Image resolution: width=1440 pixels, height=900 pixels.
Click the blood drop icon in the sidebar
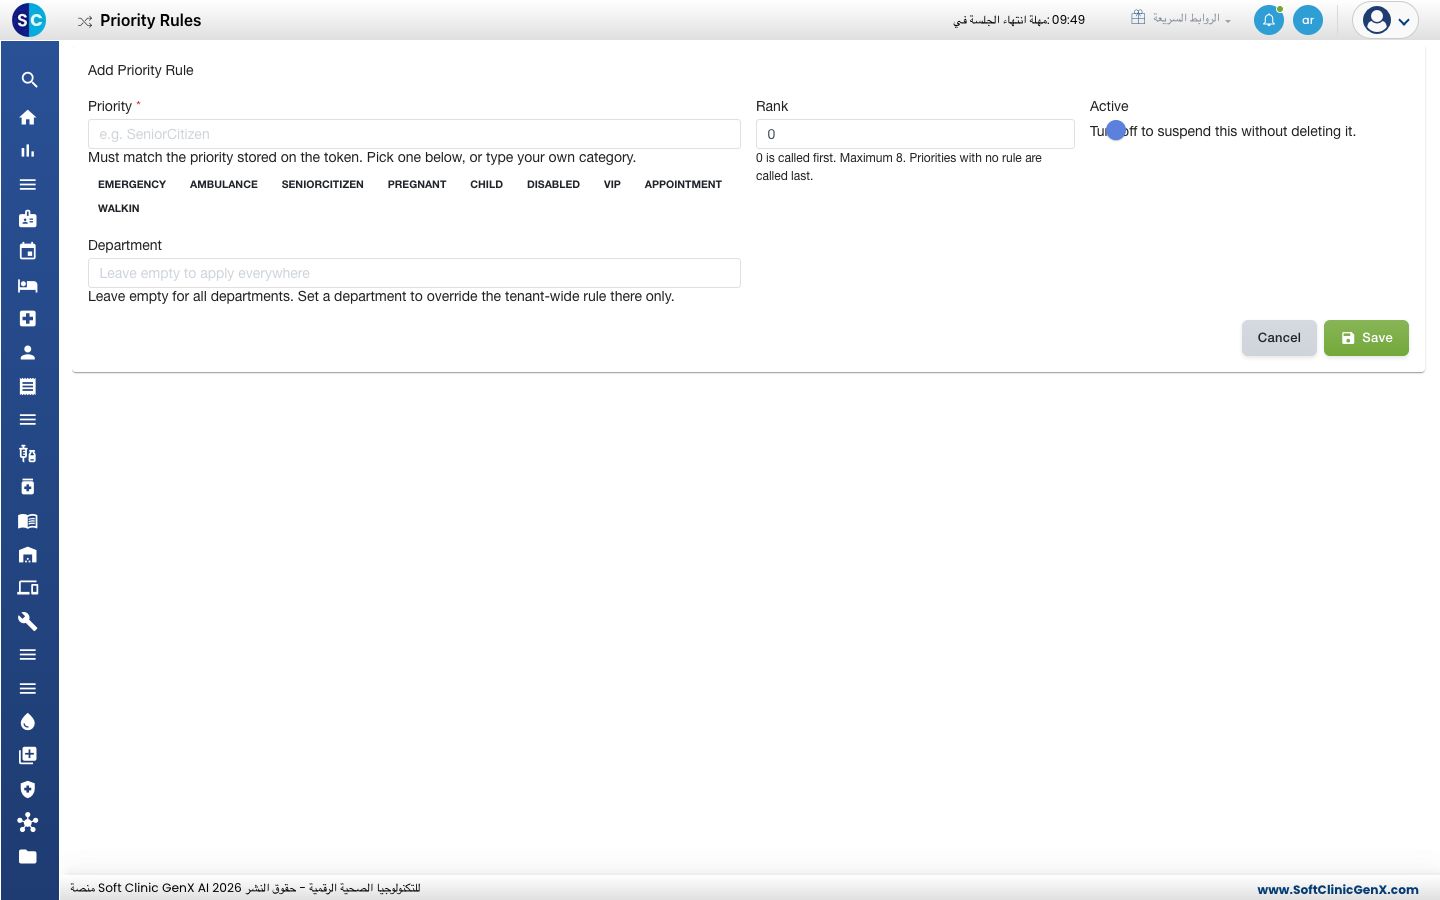pos(28,722)
